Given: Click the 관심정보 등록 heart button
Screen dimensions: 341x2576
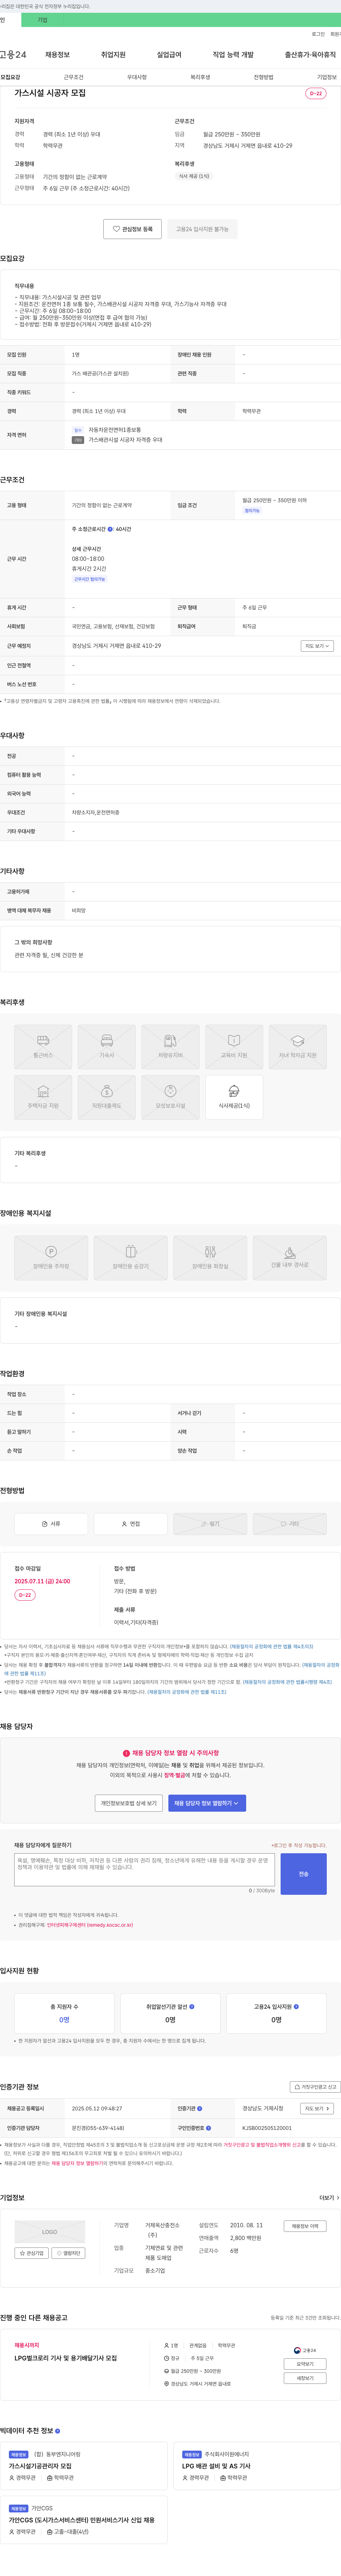Looking at the screenshot, I should tap(132, 229).
